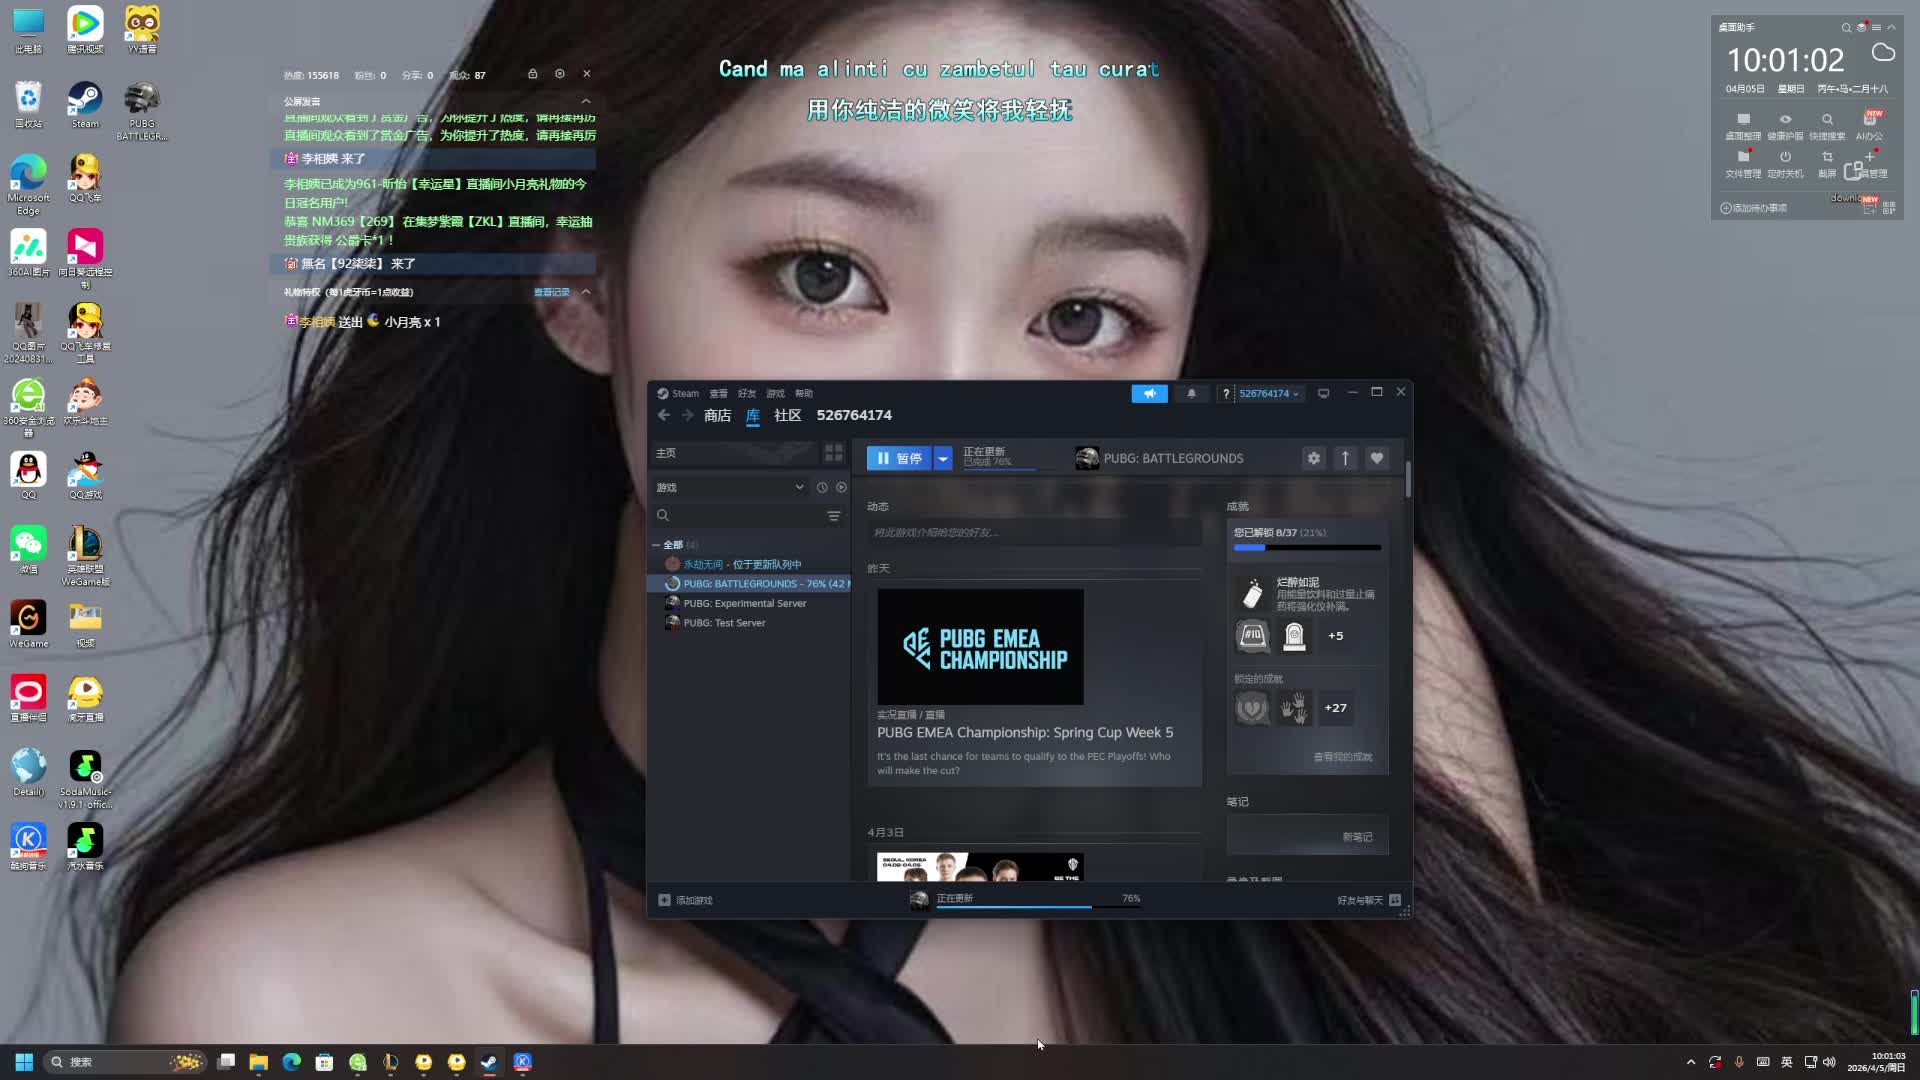Switch library to grid view icon
This screenshot has height=1080, width=1920.
click(833, 453)
